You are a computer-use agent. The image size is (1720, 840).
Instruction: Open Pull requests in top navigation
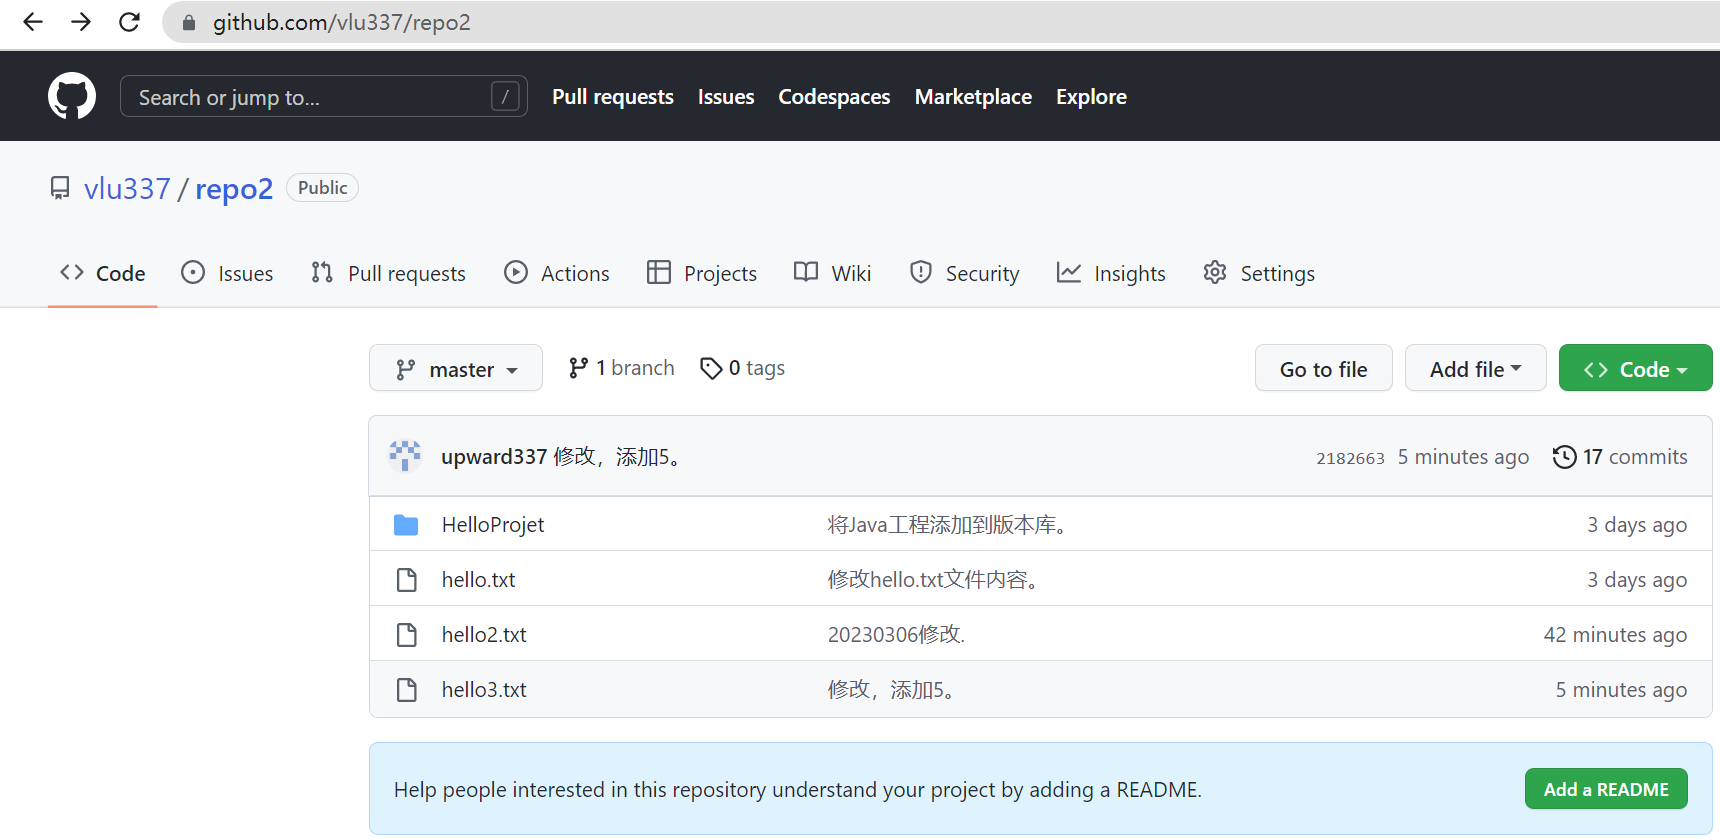[613, 97]
